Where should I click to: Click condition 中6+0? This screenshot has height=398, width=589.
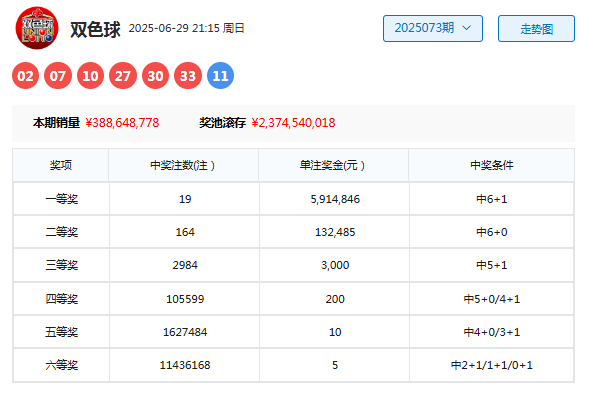coord(492,232)
